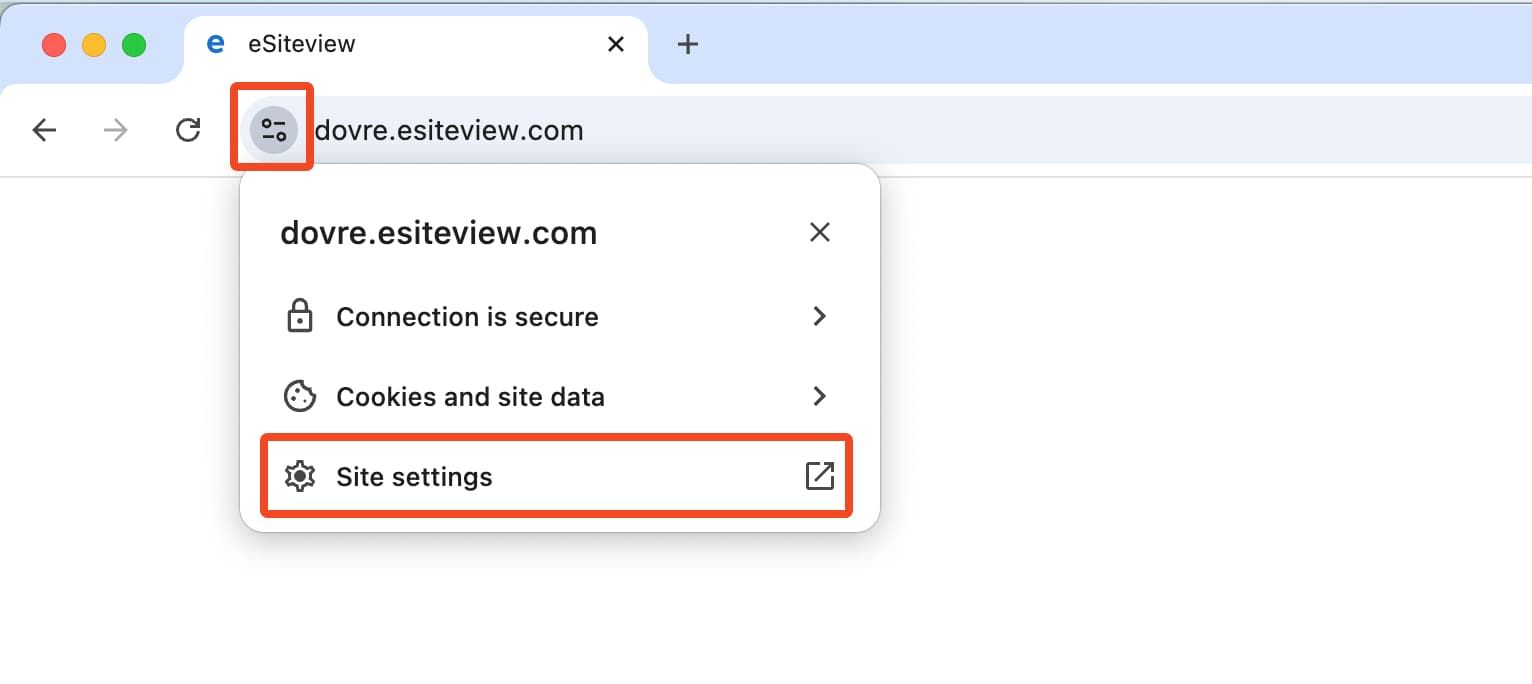Viewport: 1532px width, 684px height.
Task: Click the yellow minimize traffic light
Action: (x=92, y=44)
